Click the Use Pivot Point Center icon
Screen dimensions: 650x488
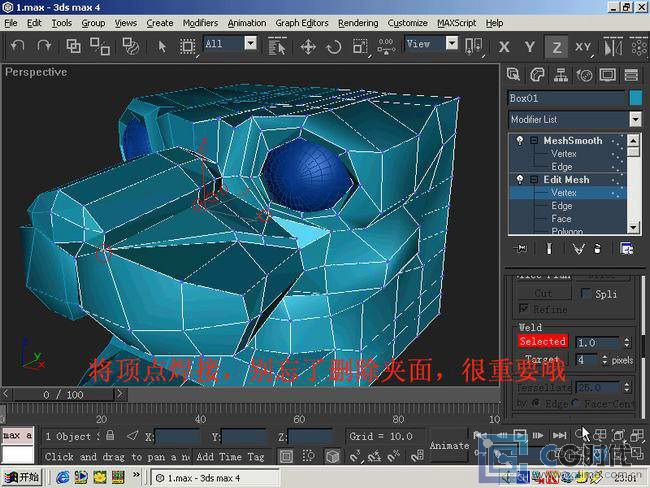tap(473, 46)
